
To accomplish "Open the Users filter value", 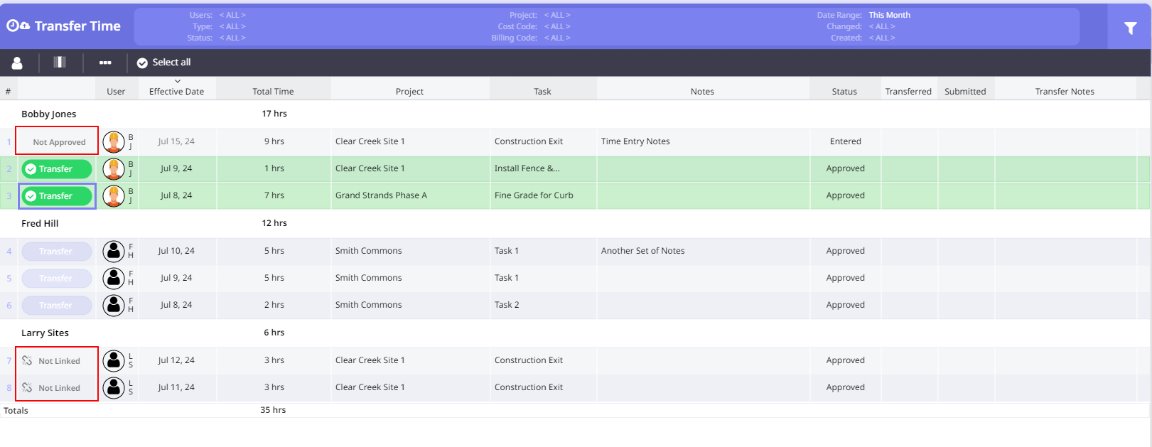I will point(231,15).
